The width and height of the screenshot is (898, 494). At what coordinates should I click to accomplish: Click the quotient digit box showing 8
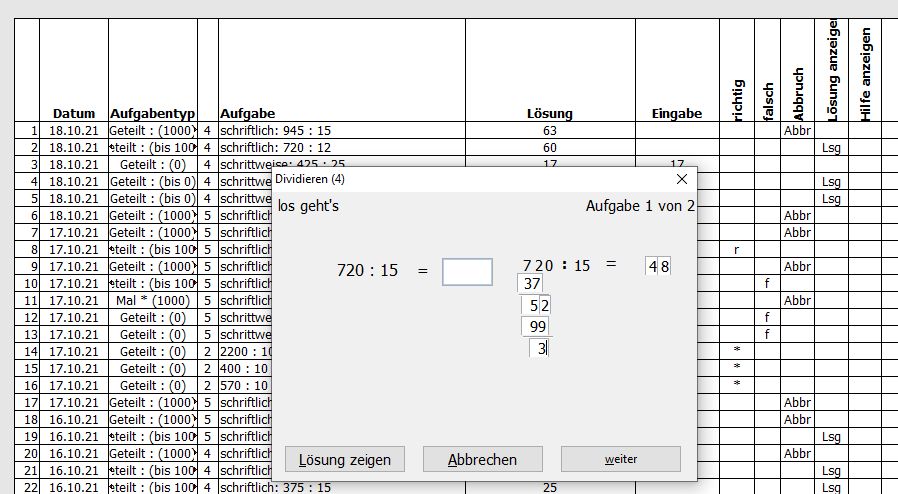(x=664, y=266)
